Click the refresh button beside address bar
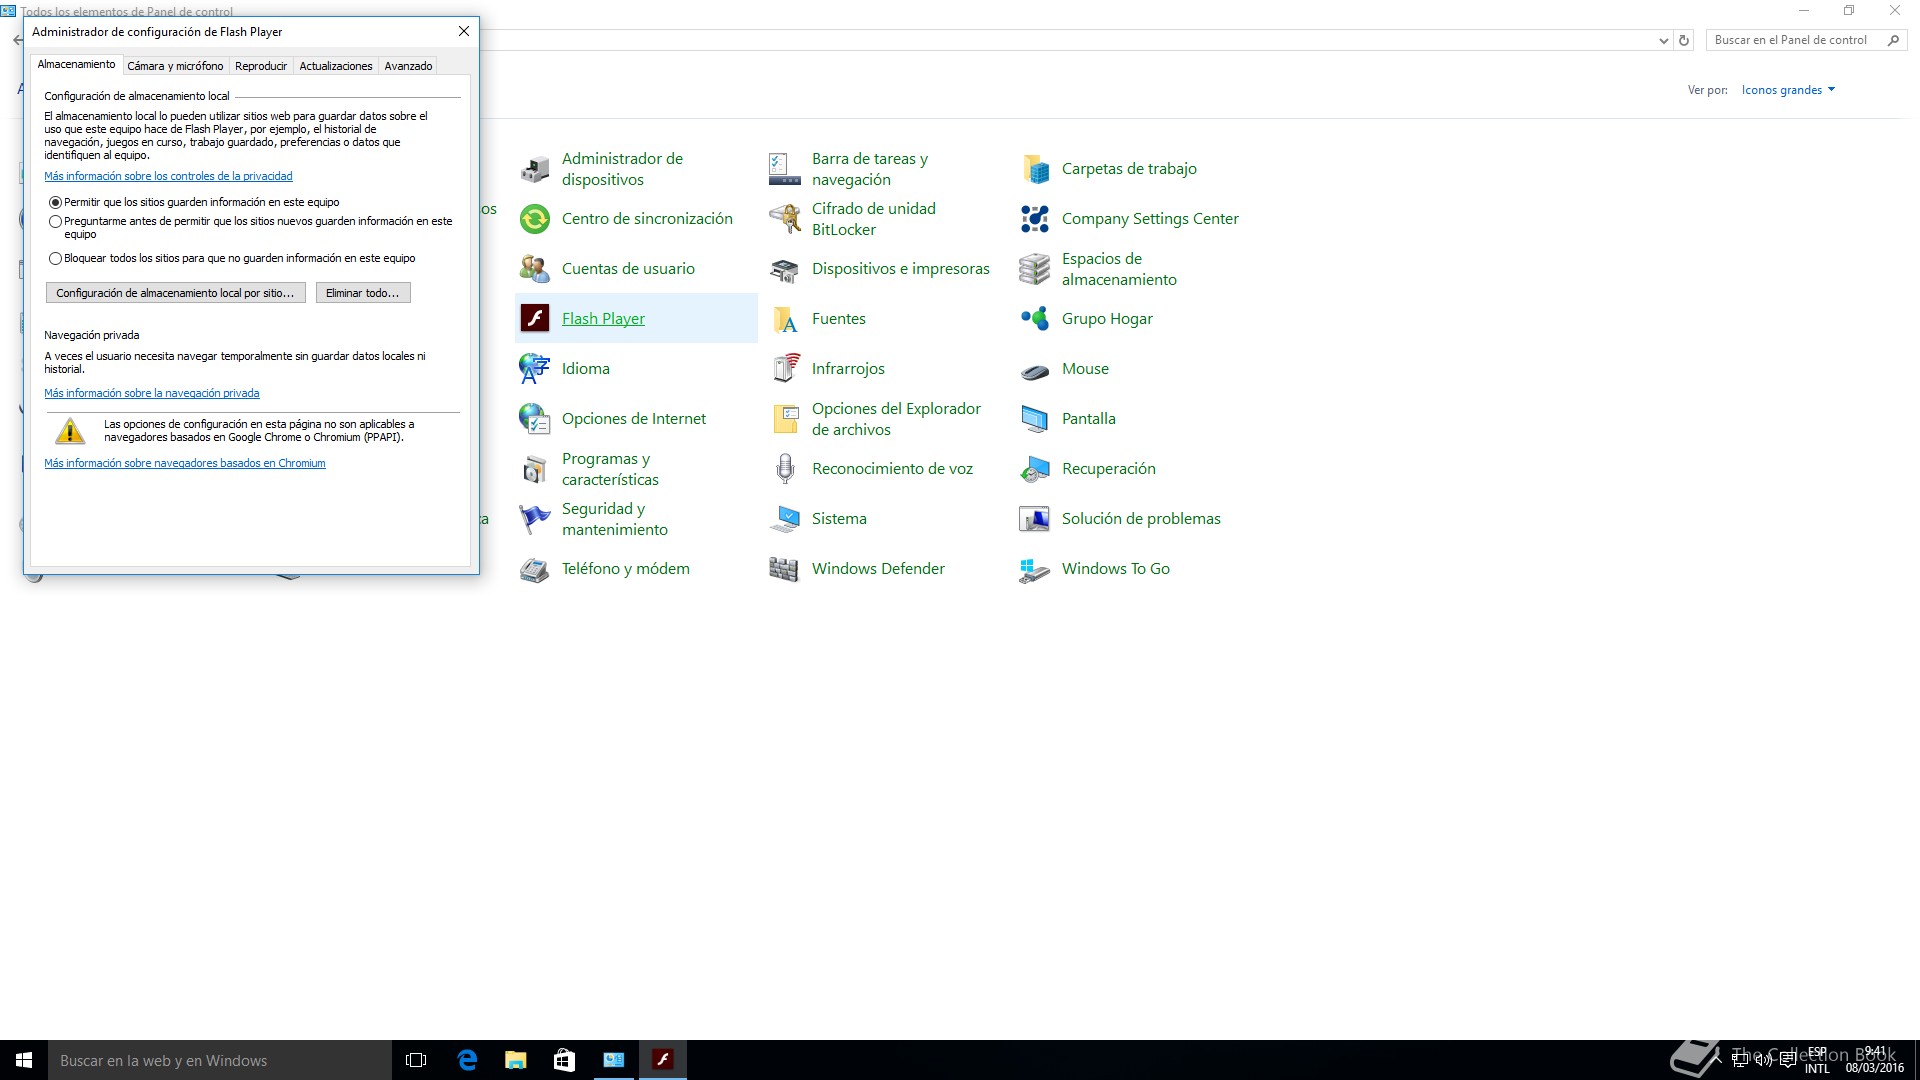1920x1080 pixels. coord(1684,41)
